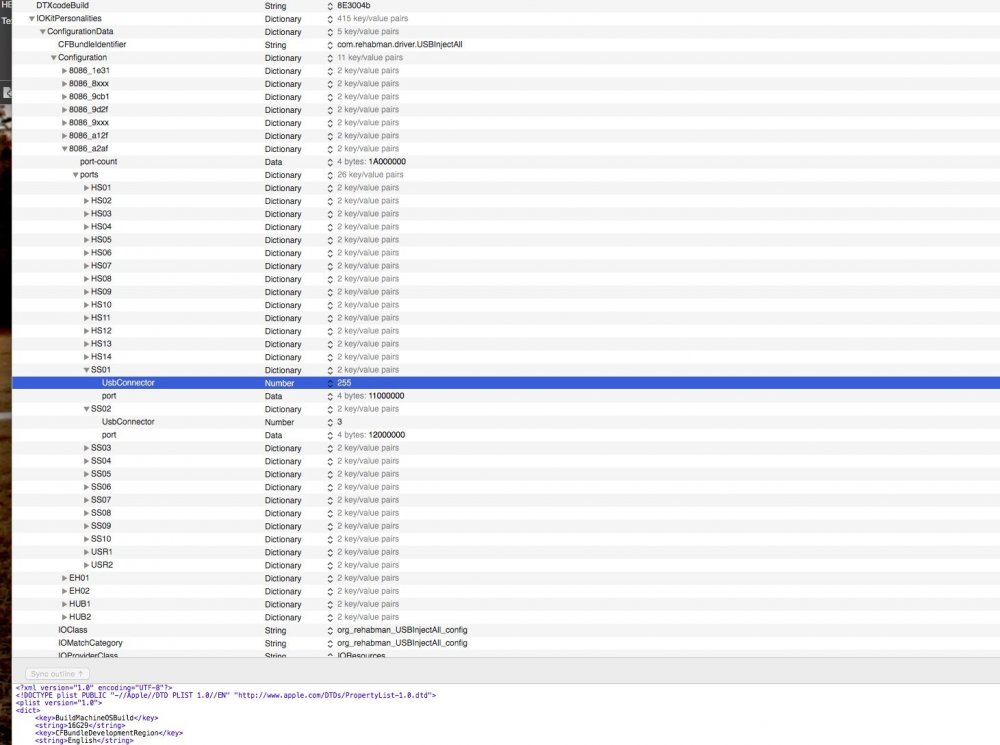Expand the HS10 port
1000x745 pixels.
(x=86, y=305)
